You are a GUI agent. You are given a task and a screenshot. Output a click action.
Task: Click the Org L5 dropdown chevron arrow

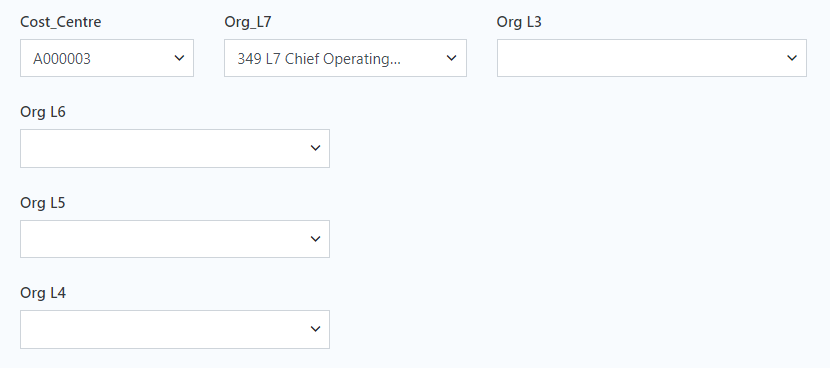315,239
